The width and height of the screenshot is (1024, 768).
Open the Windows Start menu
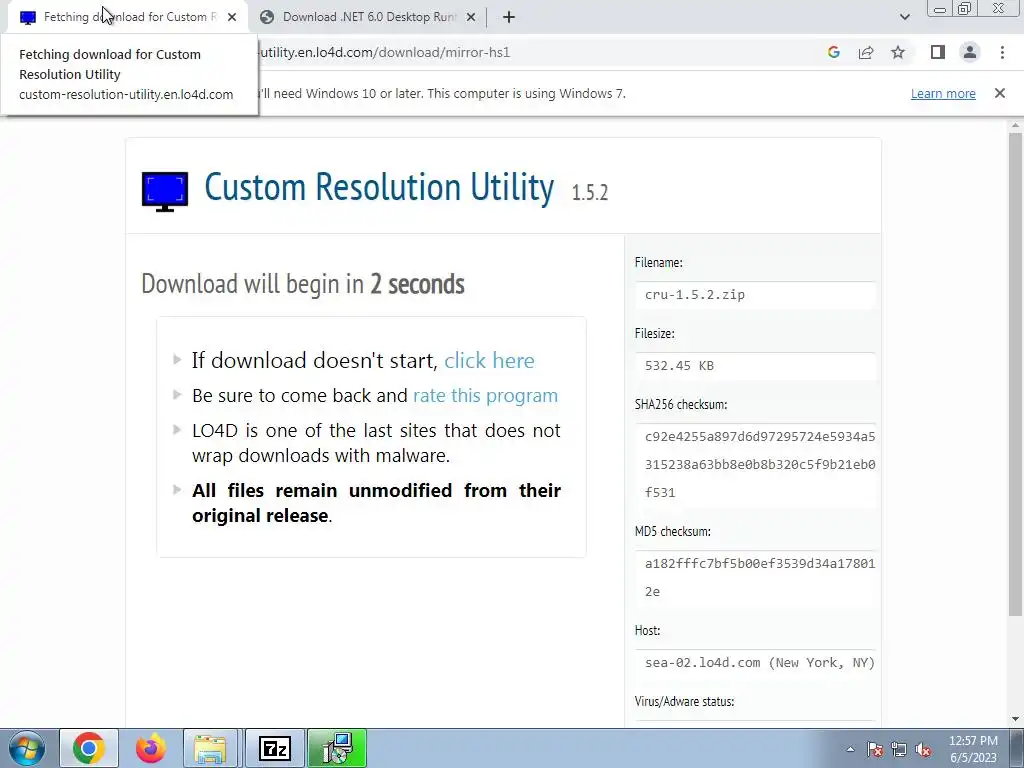[27, 748]
